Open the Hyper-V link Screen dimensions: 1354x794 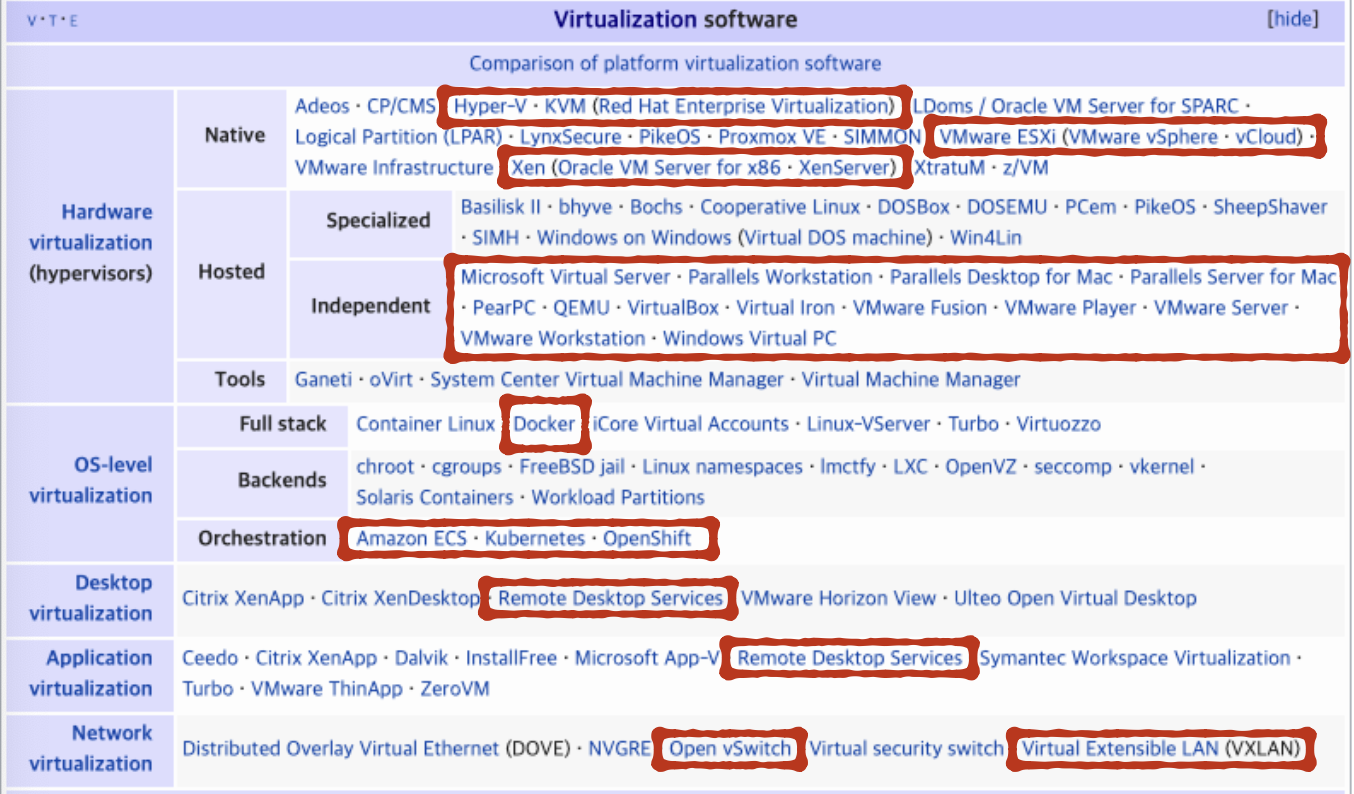pos(490,106)
